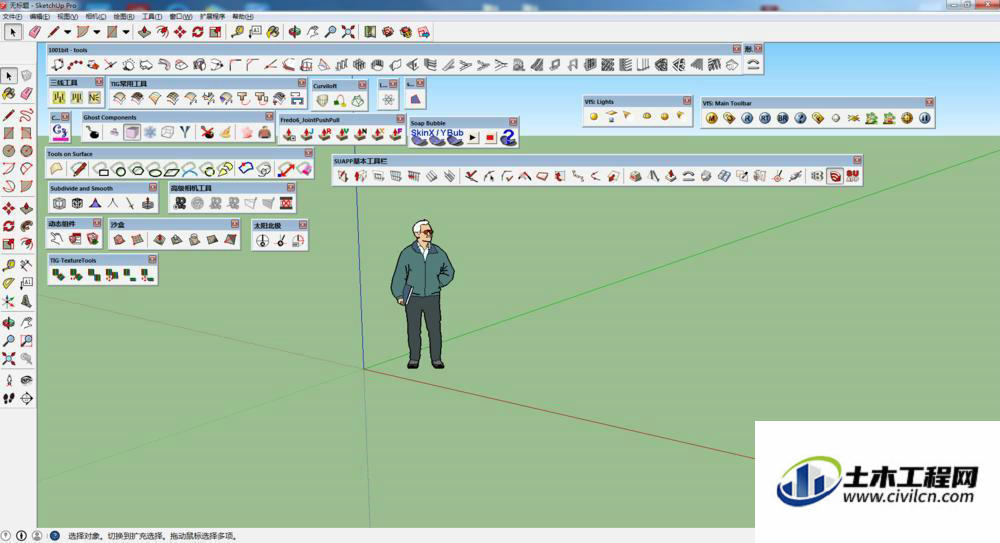Select the Polygon tool in the left palette
This screenshot has height=543, width=1000.
tap(26, 151)
